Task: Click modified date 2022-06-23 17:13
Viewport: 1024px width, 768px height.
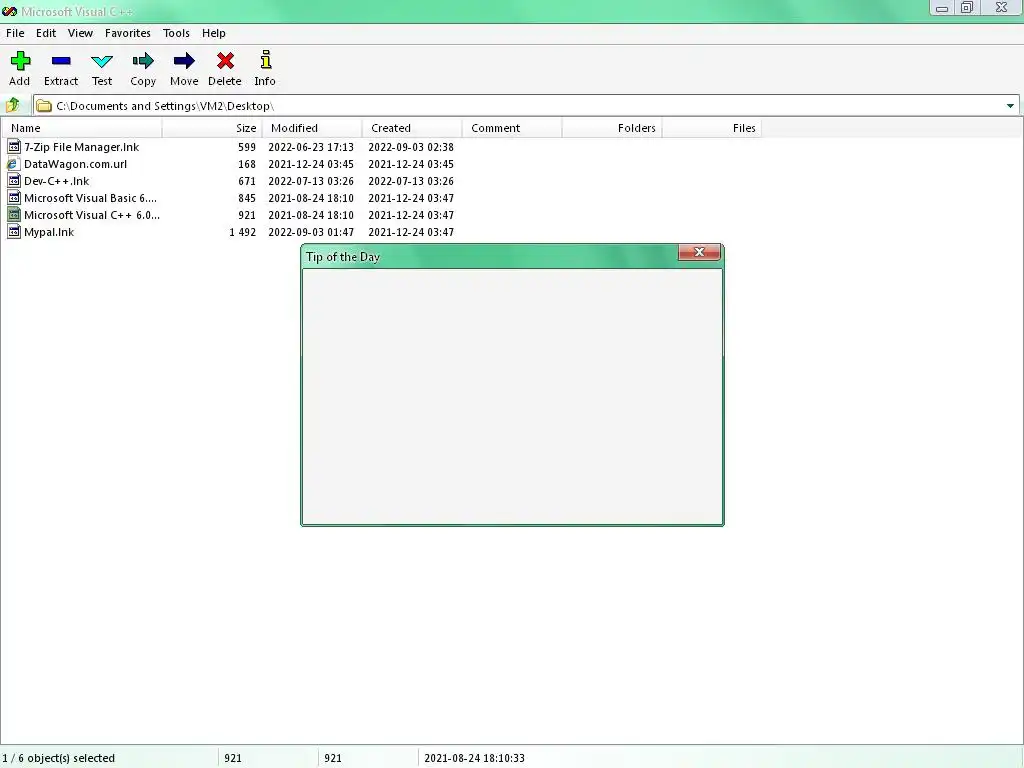Action: [x=311, y=147]
